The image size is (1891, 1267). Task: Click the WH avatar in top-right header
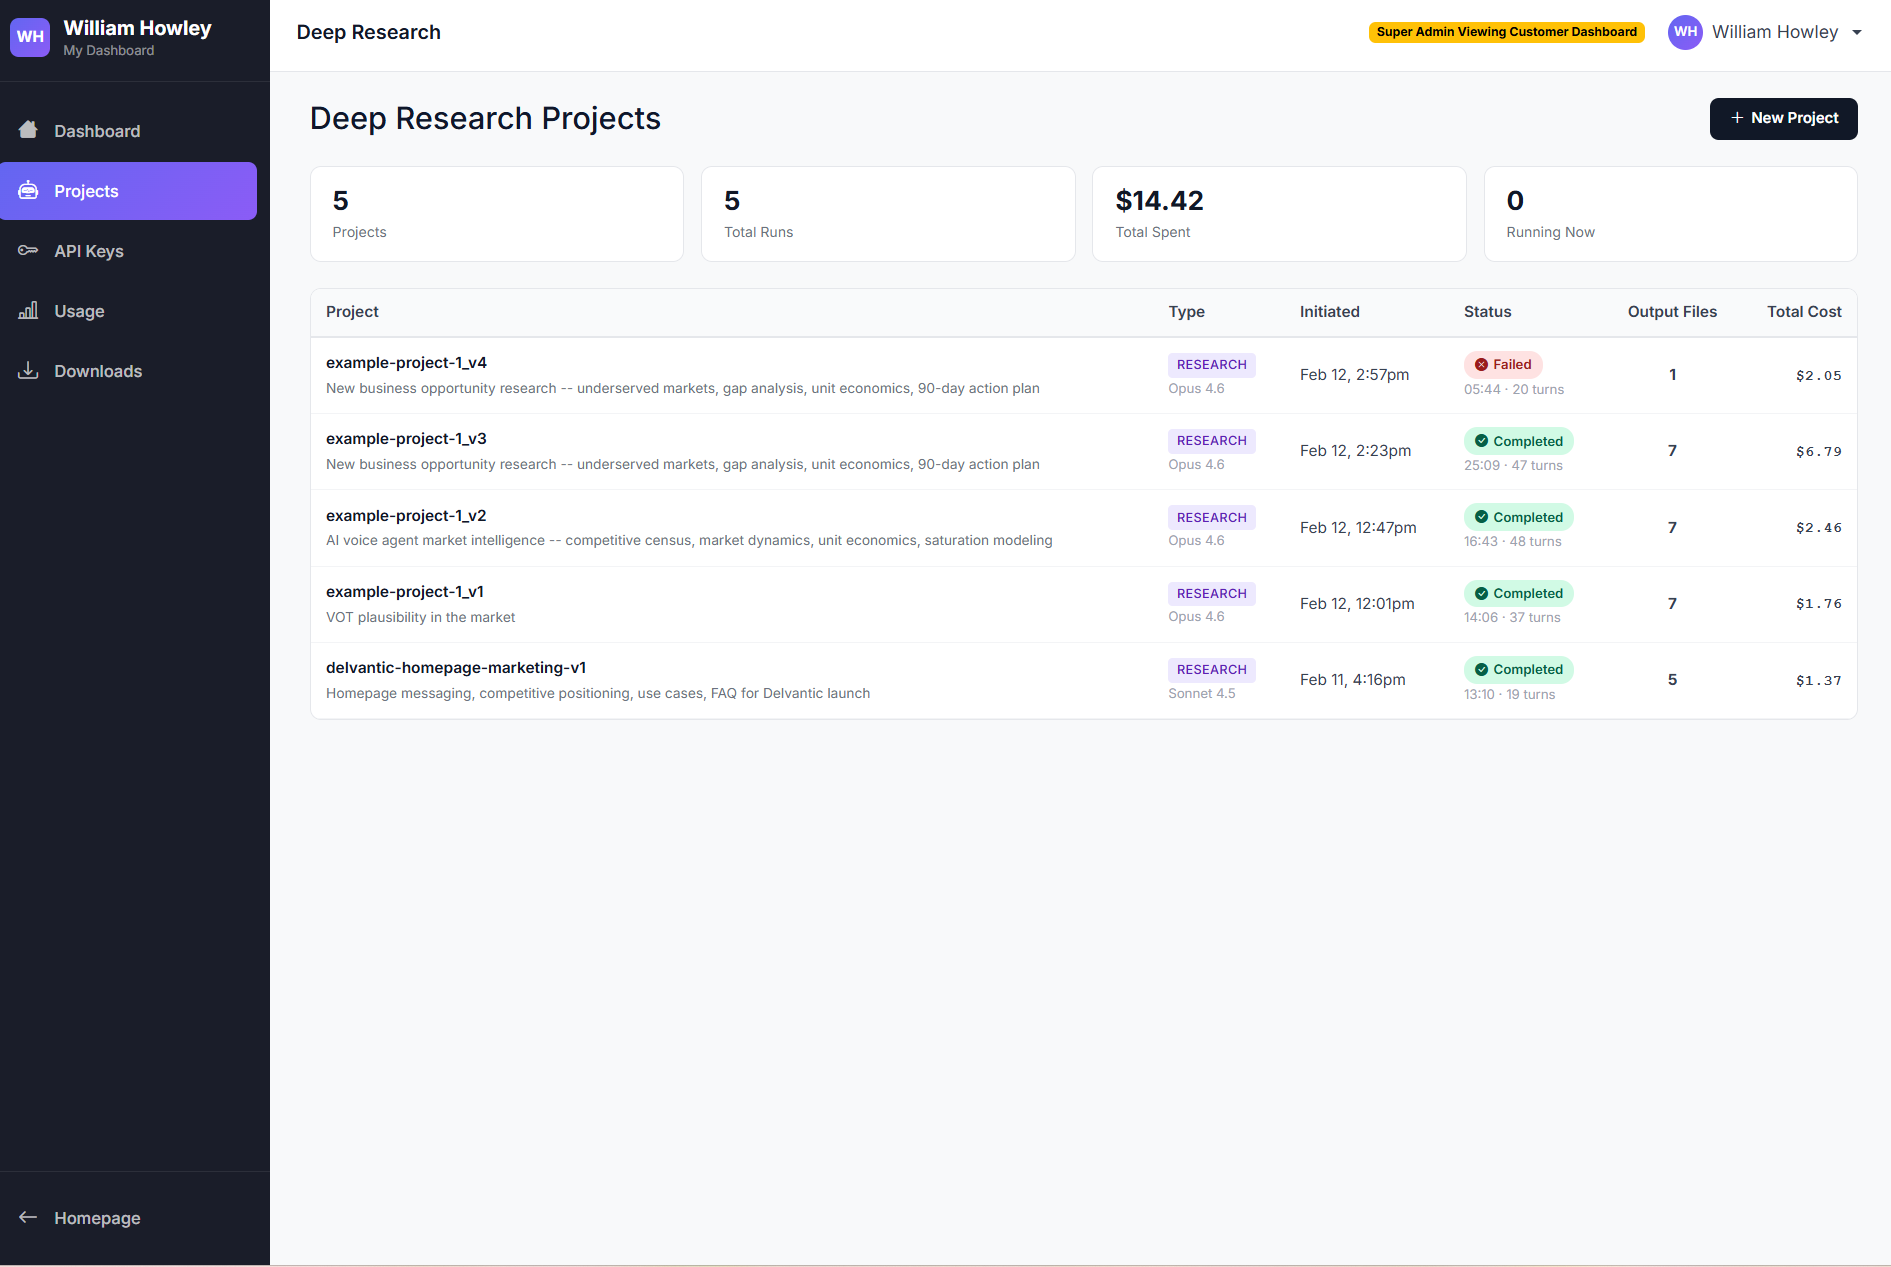pos(1685,32)
